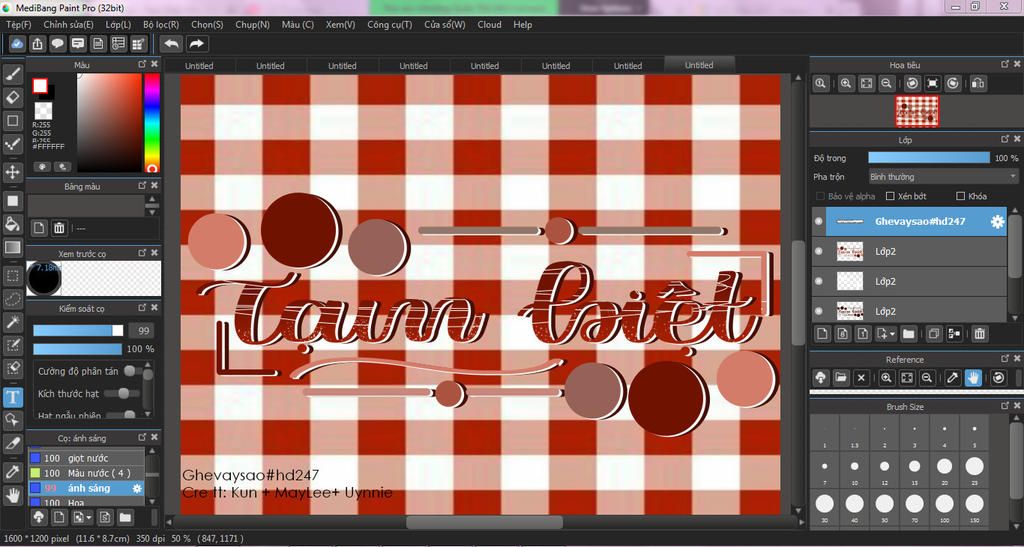
Task: Toggle visibility of Ghevaysao#hd247 layer
Action: pyautogui.click(x=819, y=221)
